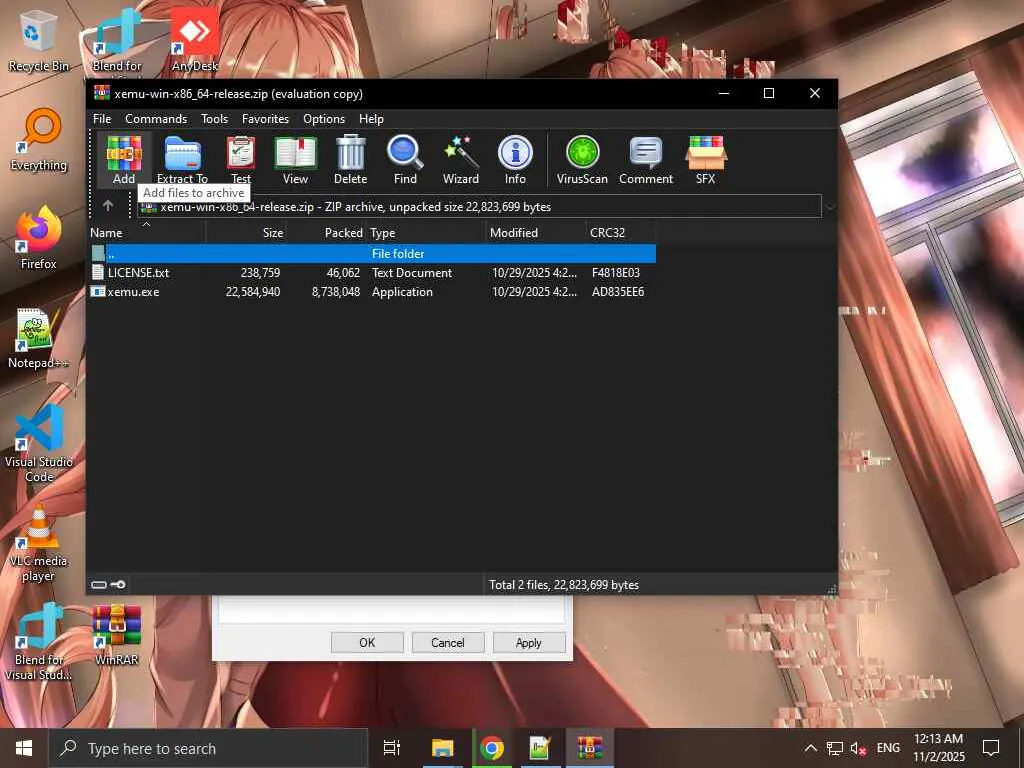Open the Help menu
1024x768 pixels.
tap(371, 119)
